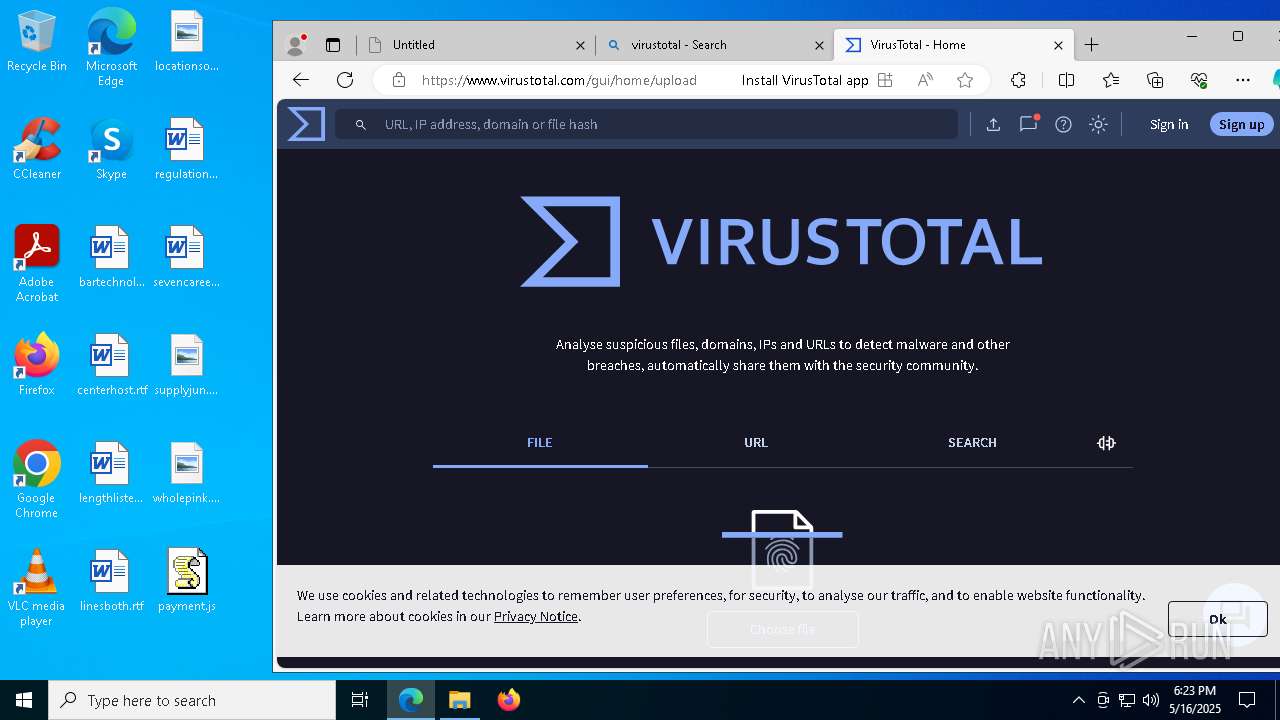Open Edge Settings and more menu
Viewport: 1280px width, 720px height.
point(1243,80)
